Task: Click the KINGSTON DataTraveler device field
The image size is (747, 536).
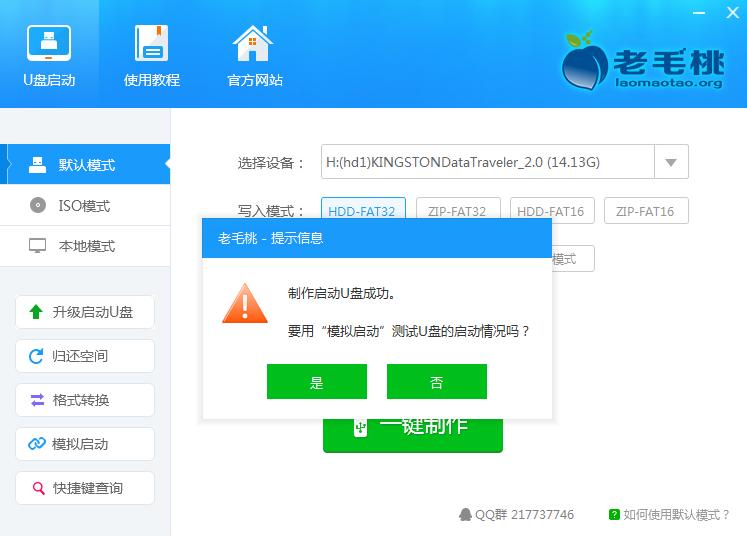Action: point(488,162)
